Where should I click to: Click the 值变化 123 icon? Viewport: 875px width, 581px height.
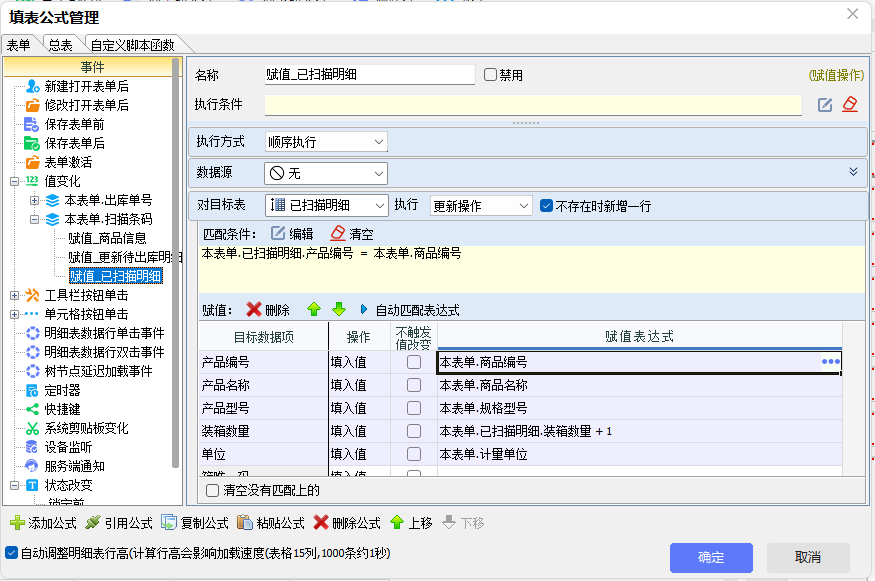point(32,181)
